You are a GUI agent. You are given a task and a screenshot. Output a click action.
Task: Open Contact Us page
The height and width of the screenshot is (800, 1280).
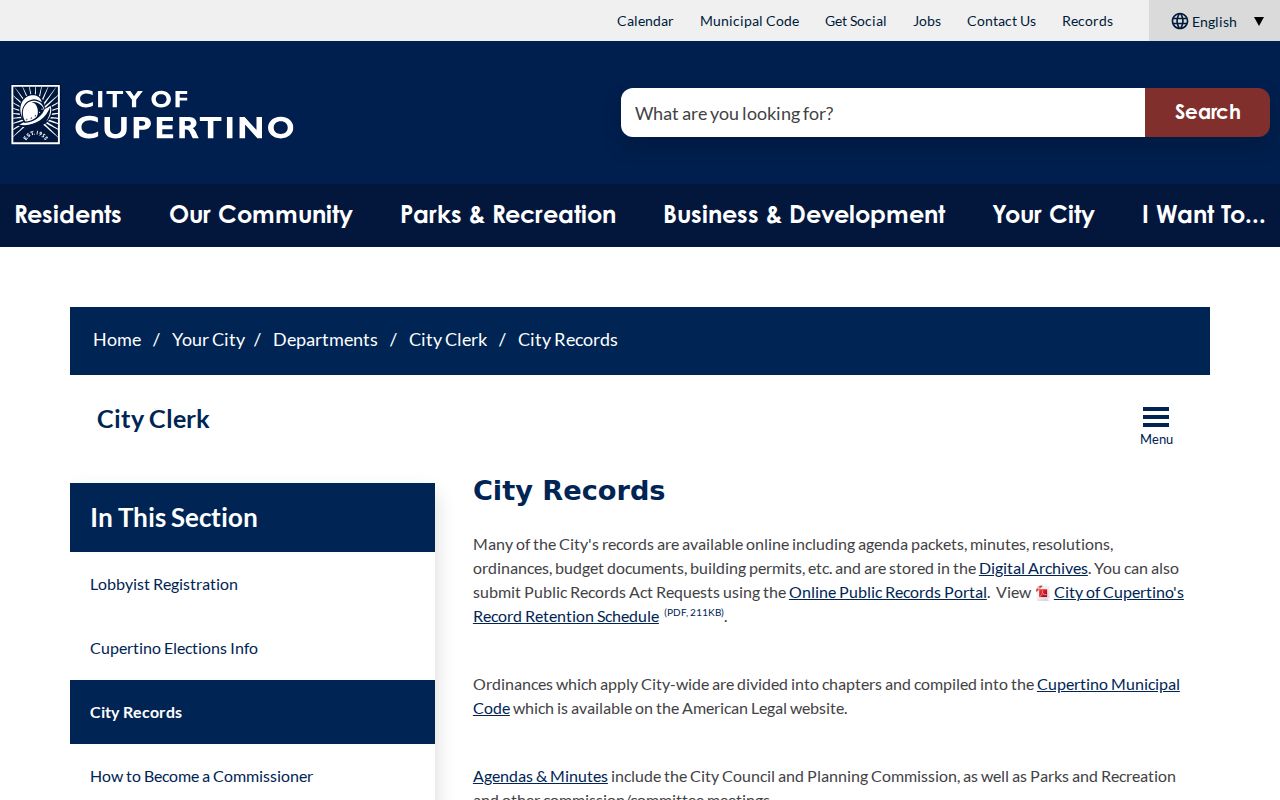pos(1001,21)
